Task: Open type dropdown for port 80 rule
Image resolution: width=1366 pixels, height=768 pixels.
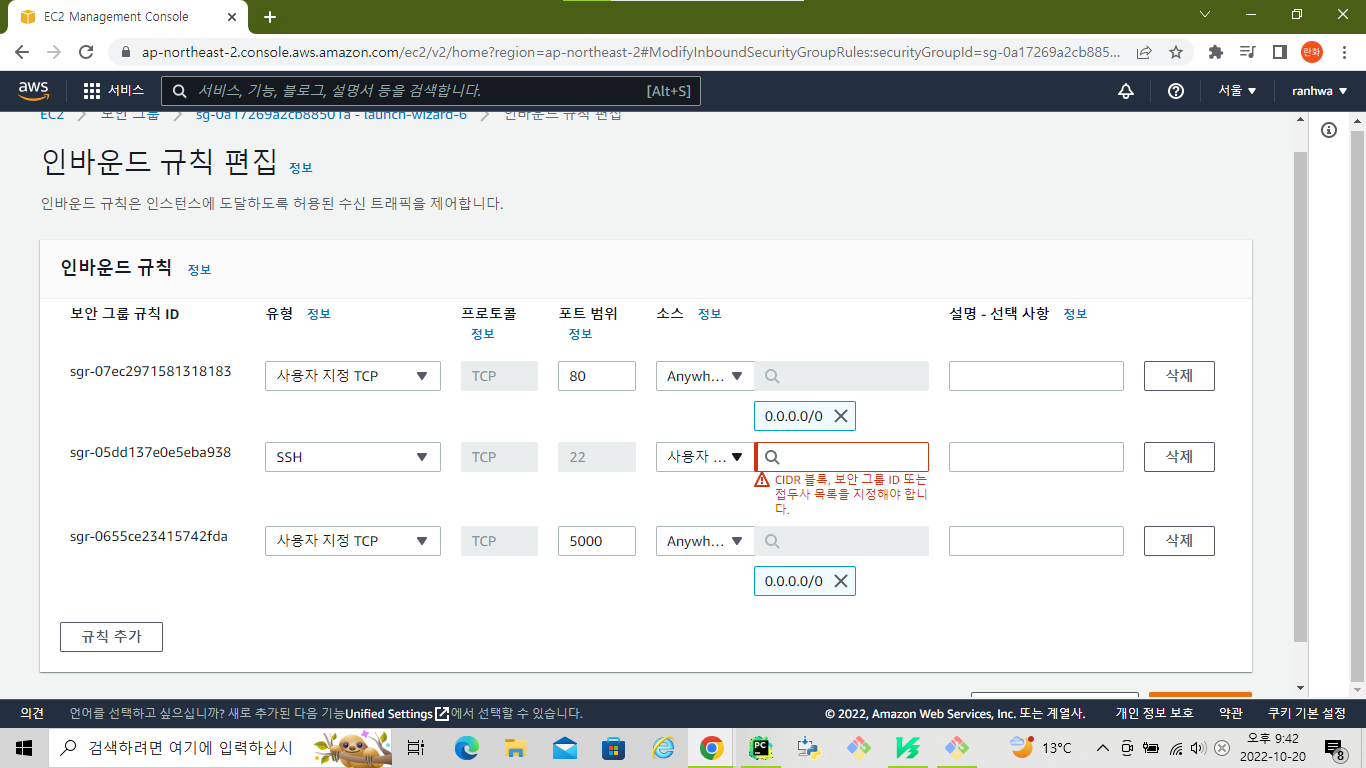Action: click(353, 376)
